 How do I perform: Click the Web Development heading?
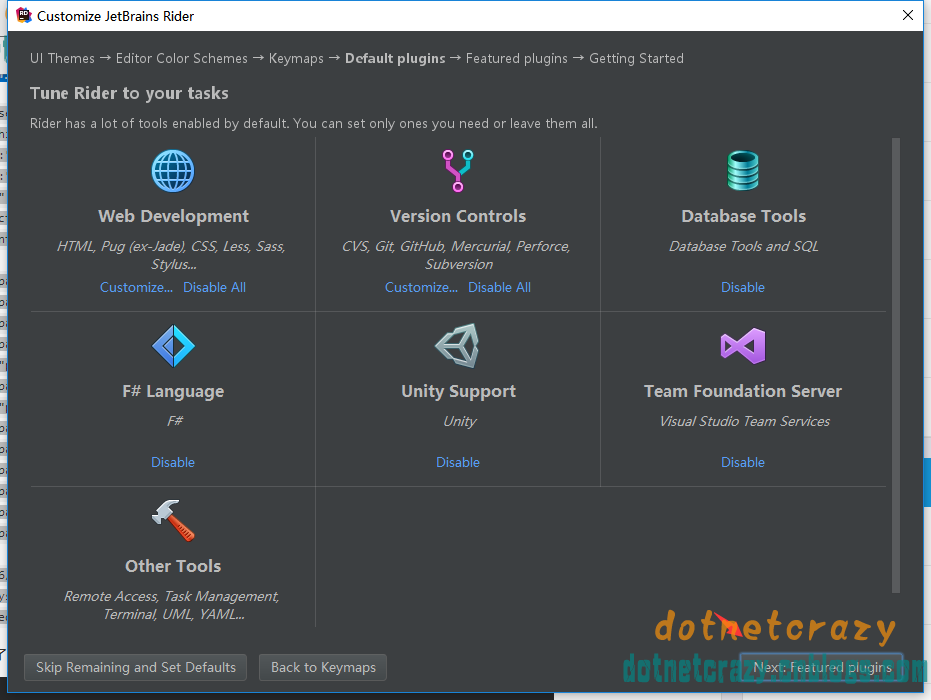(173, 216)
